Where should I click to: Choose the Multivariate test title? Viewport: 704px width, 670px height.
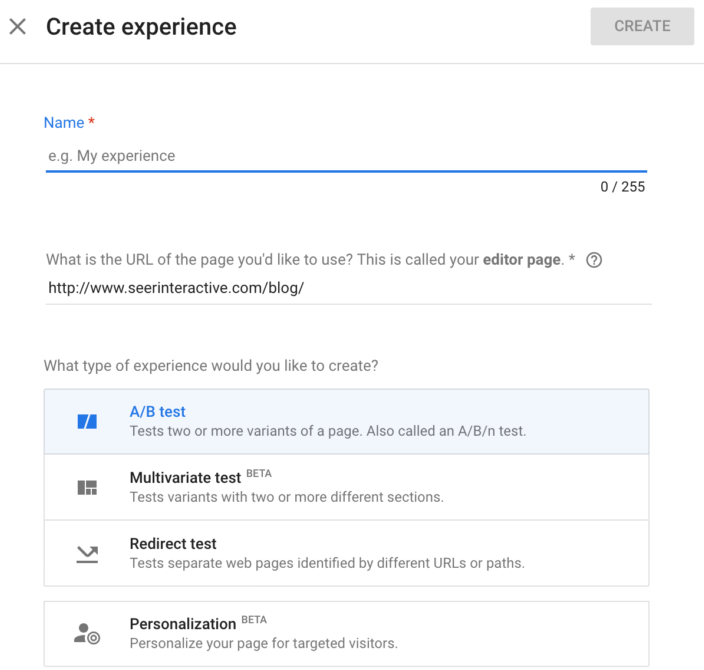185,478
